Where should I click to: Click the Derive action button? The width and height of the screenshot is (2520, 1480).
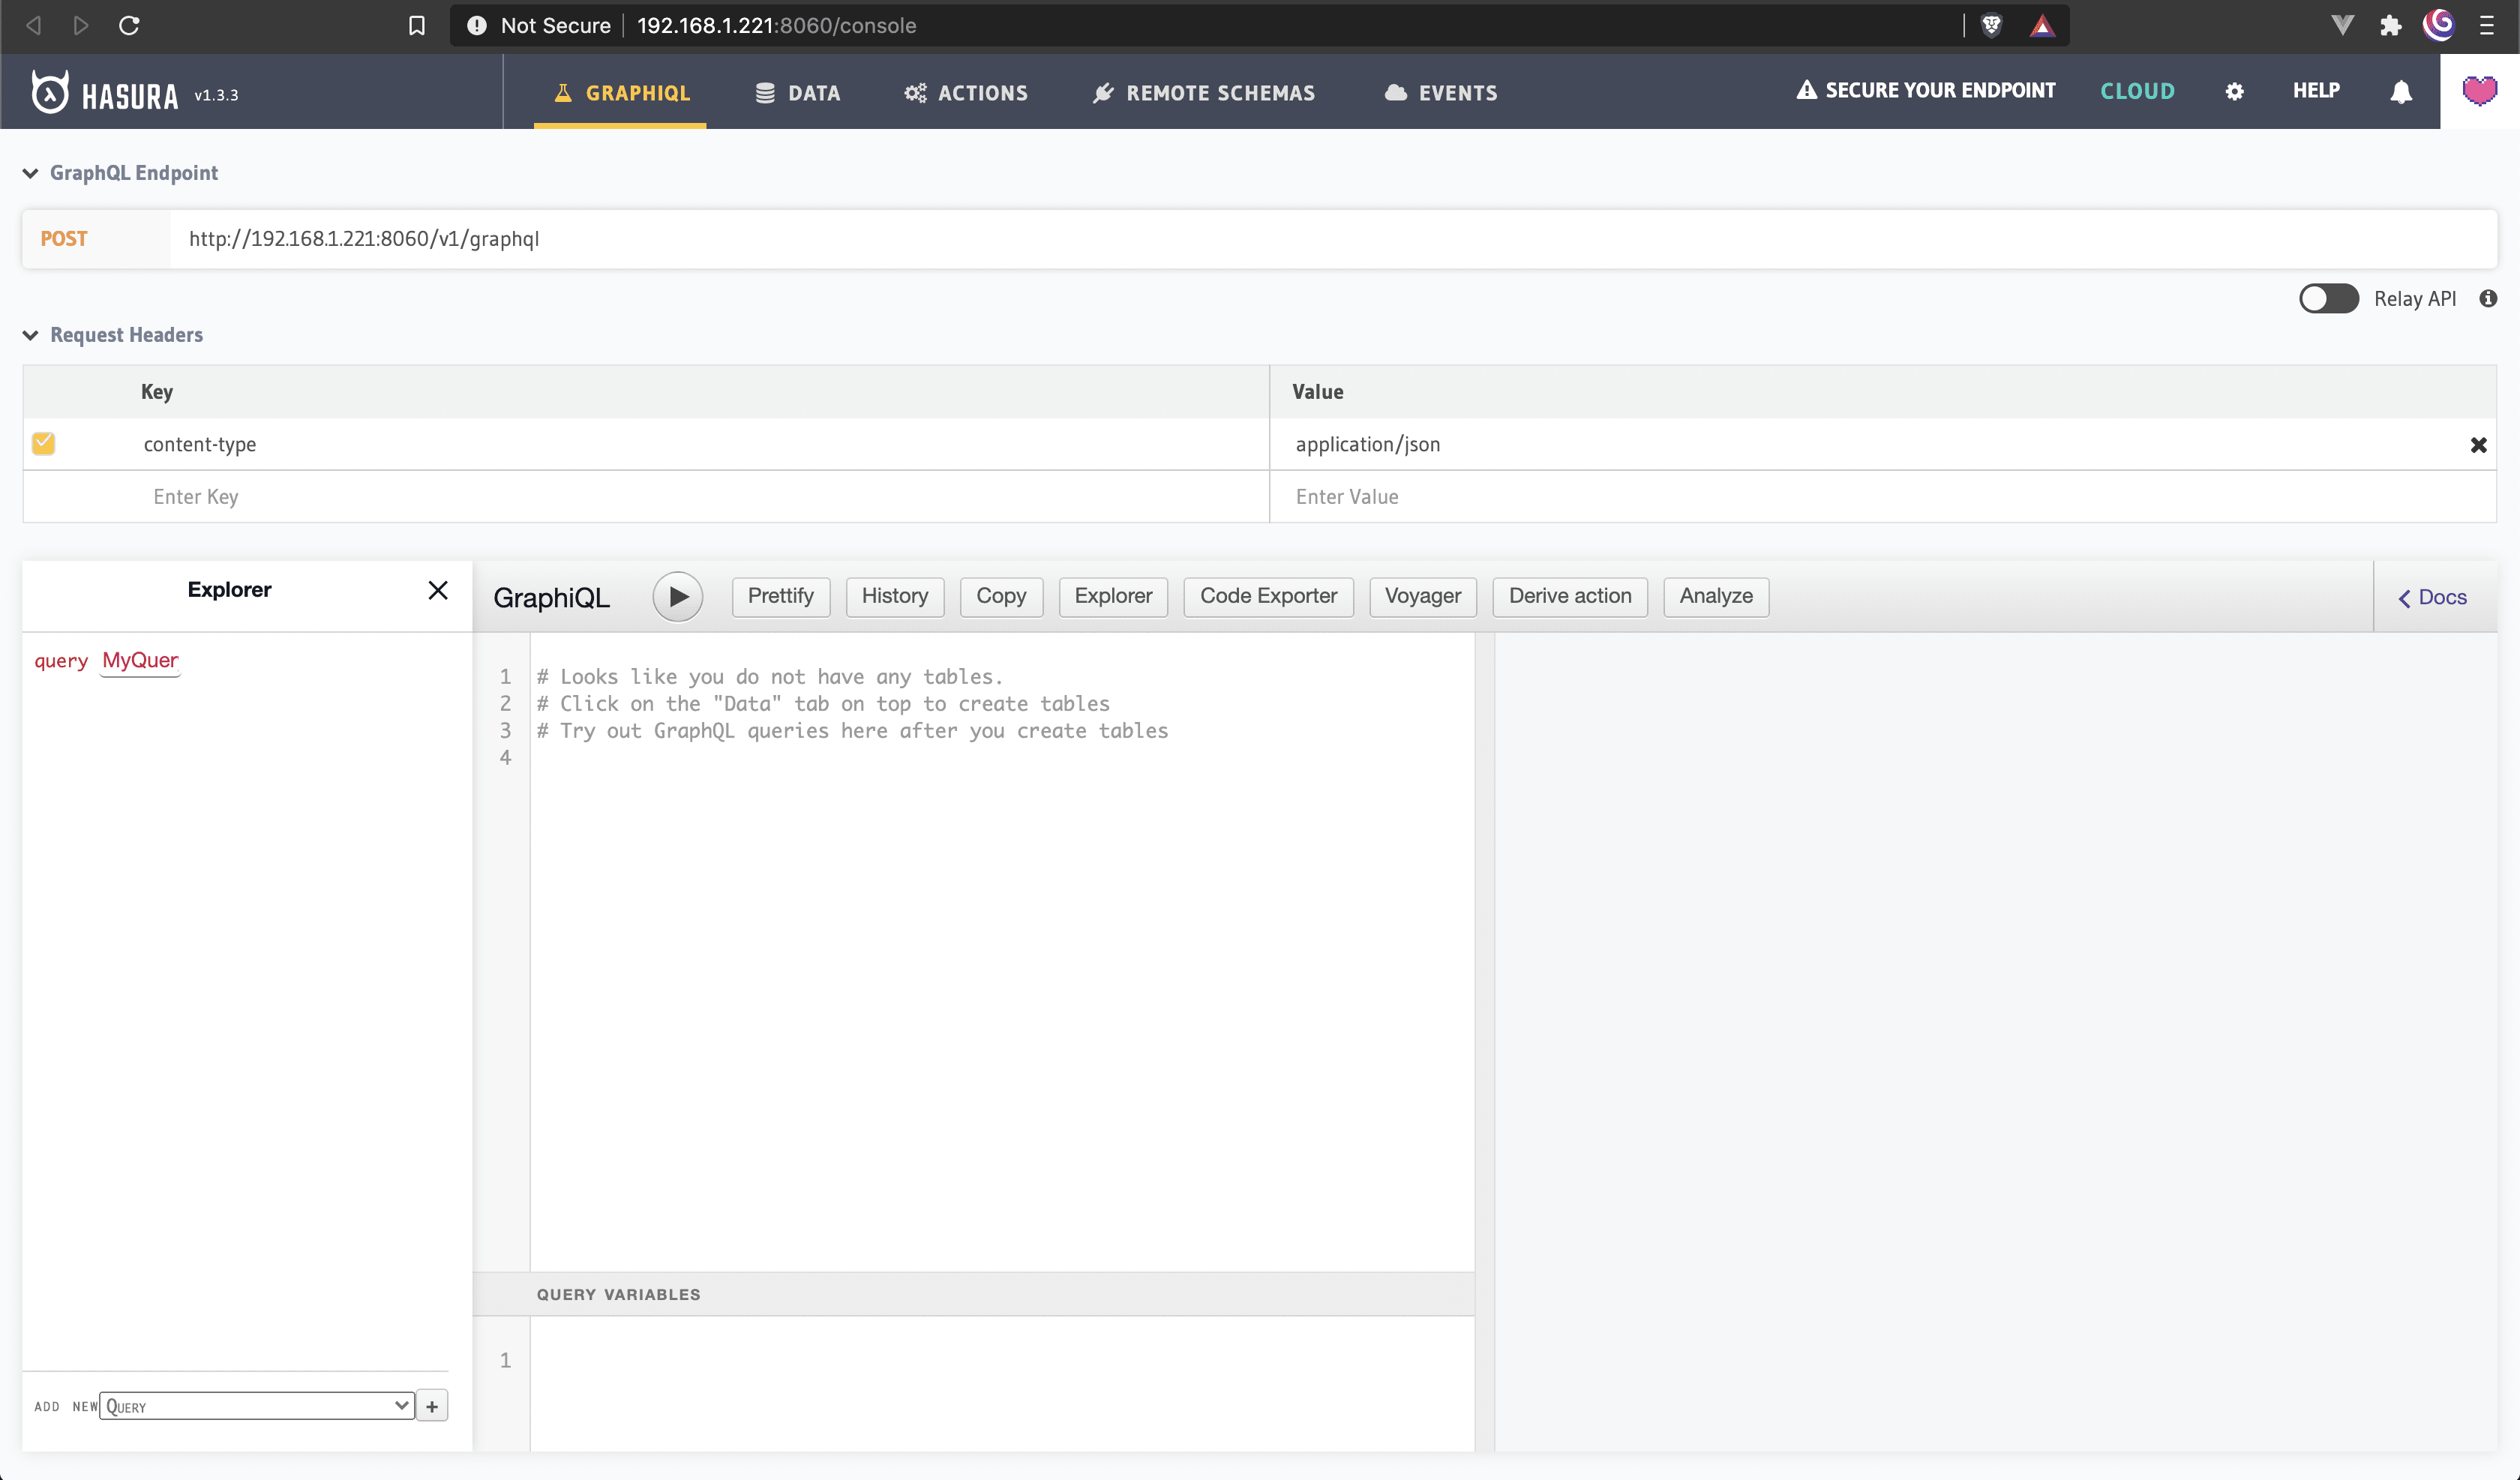click(x=1570, y=597)
